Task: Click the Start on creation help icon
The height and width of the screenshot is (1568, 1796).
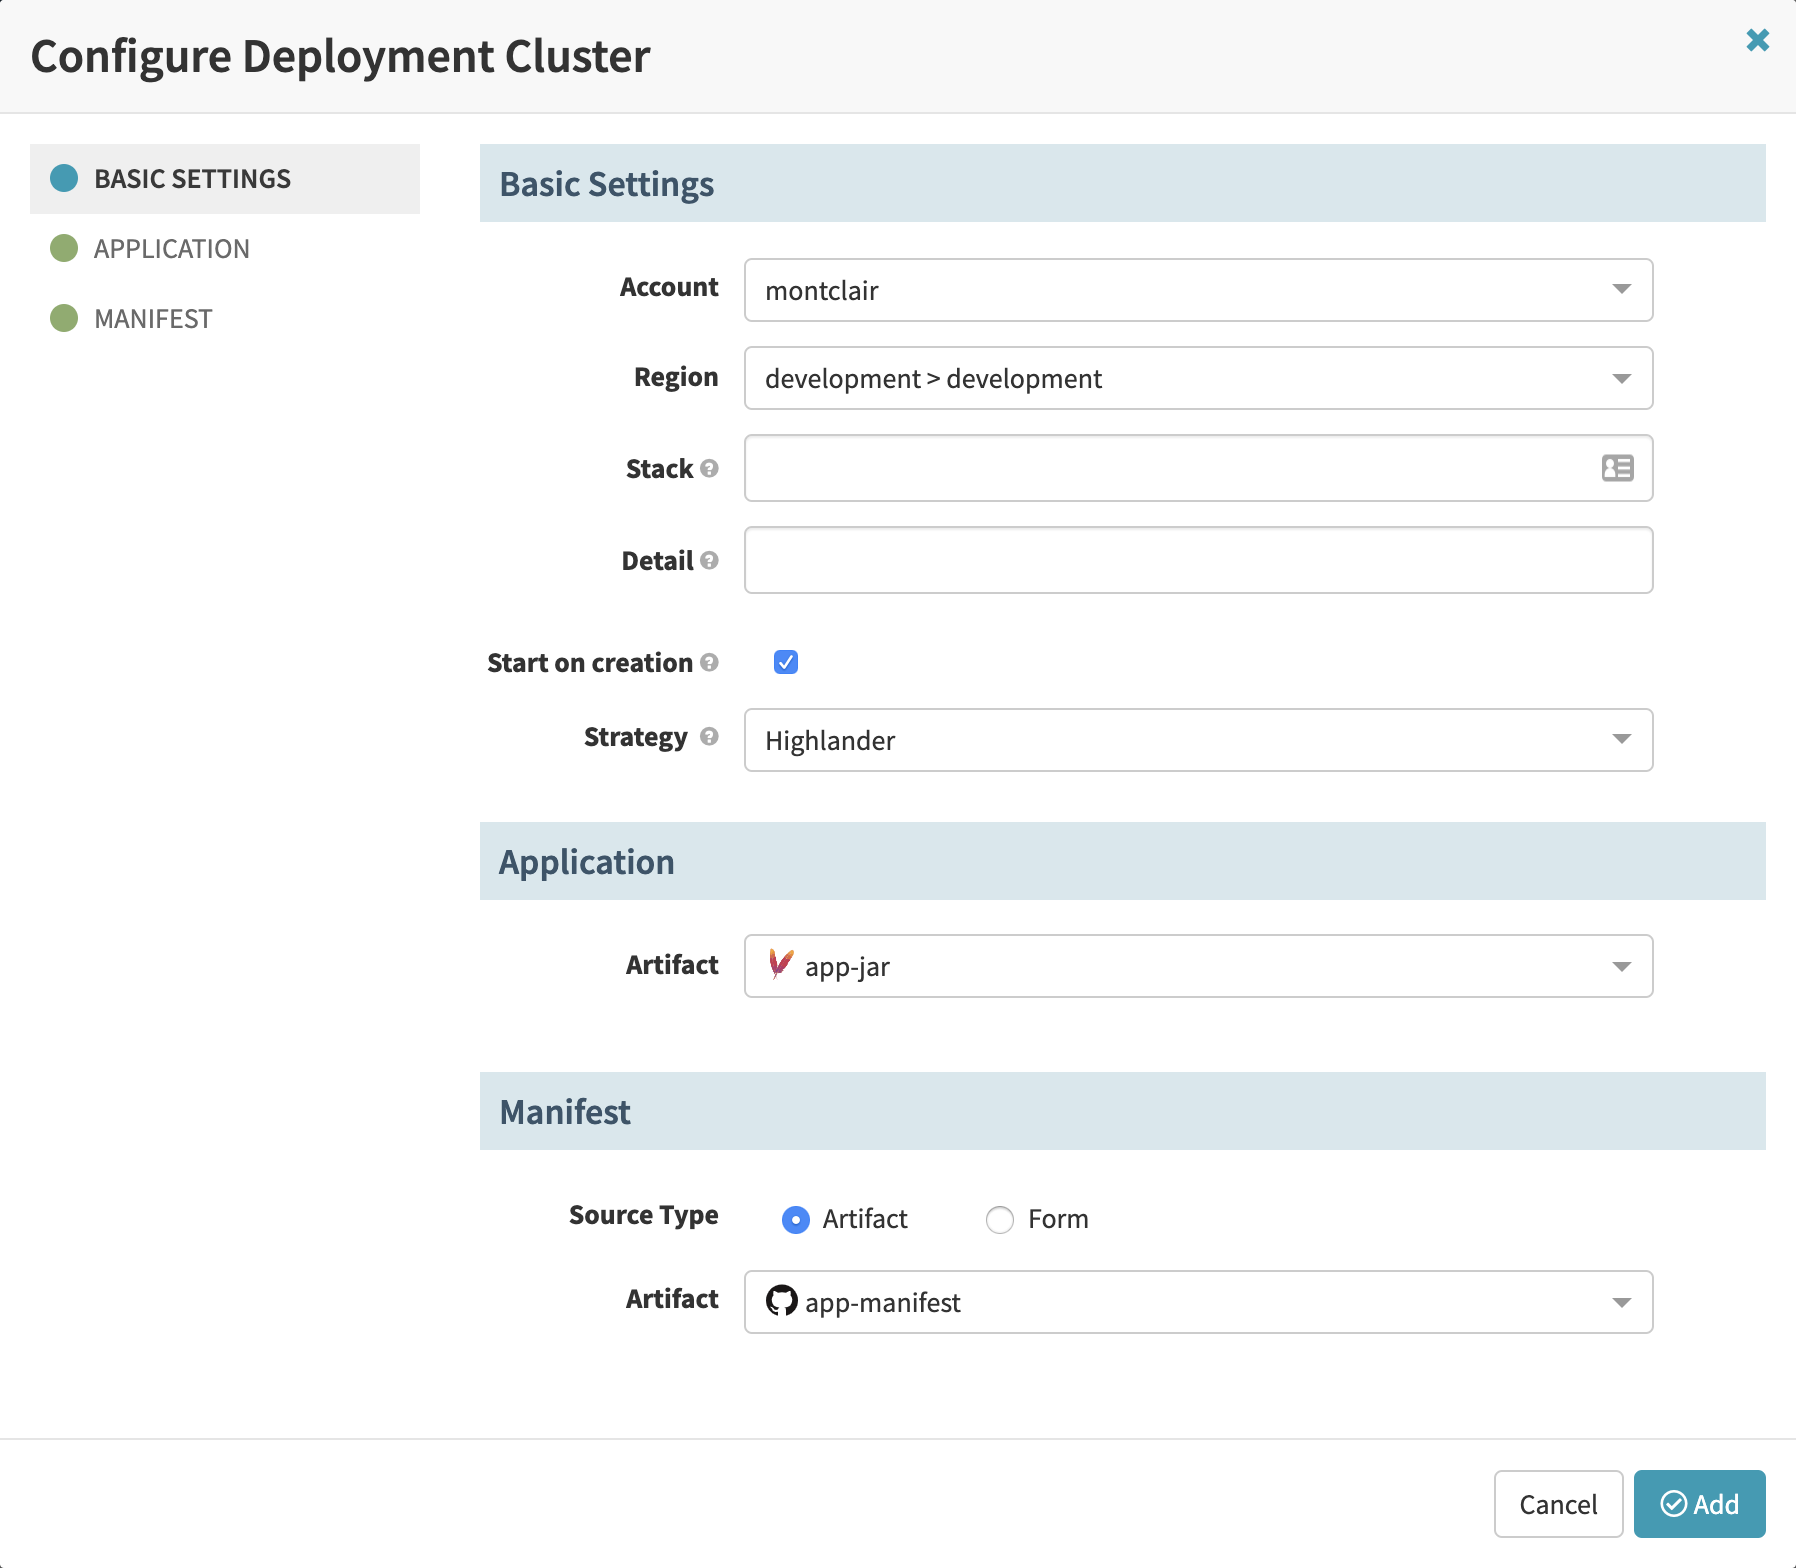Action: click(709, 662)
